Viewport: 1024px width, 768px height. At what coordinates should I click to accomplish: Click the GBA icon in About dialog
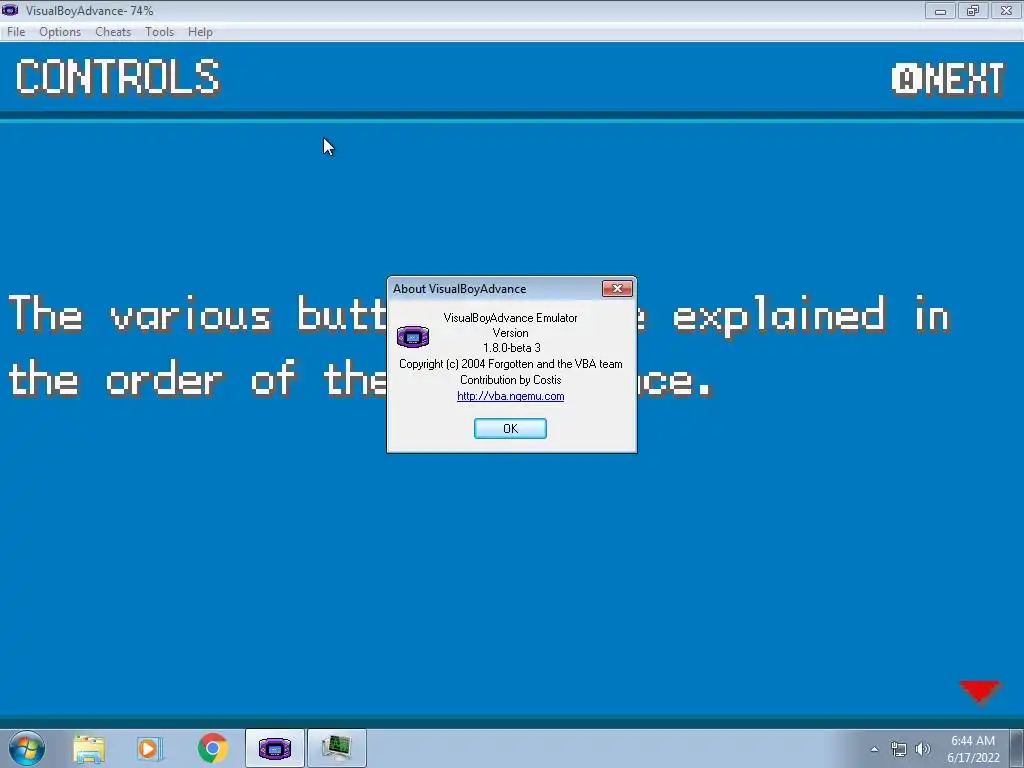click(x=413, y=336)
